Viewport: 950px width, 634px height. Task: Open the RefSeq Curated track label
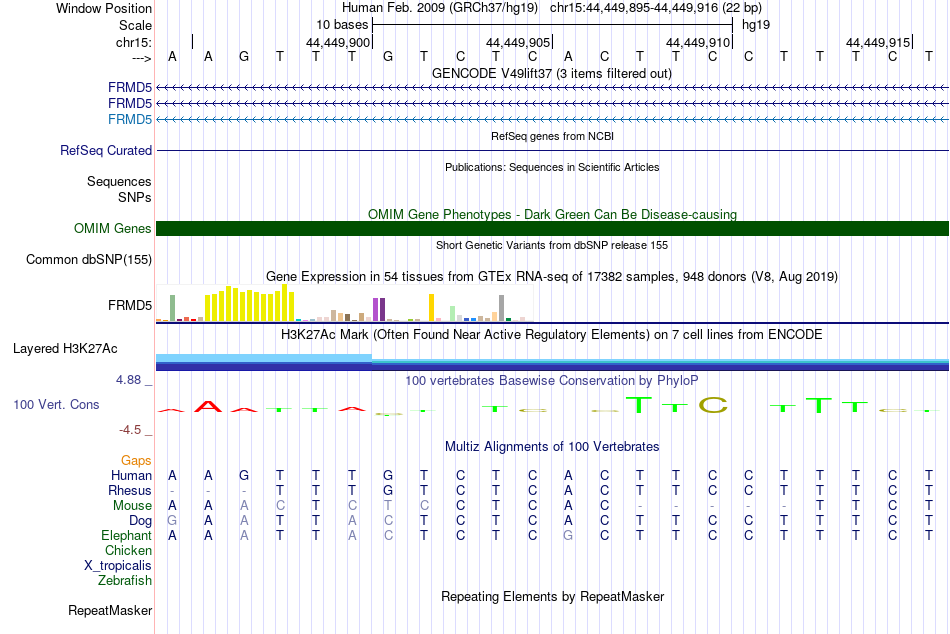pos(106,150)
